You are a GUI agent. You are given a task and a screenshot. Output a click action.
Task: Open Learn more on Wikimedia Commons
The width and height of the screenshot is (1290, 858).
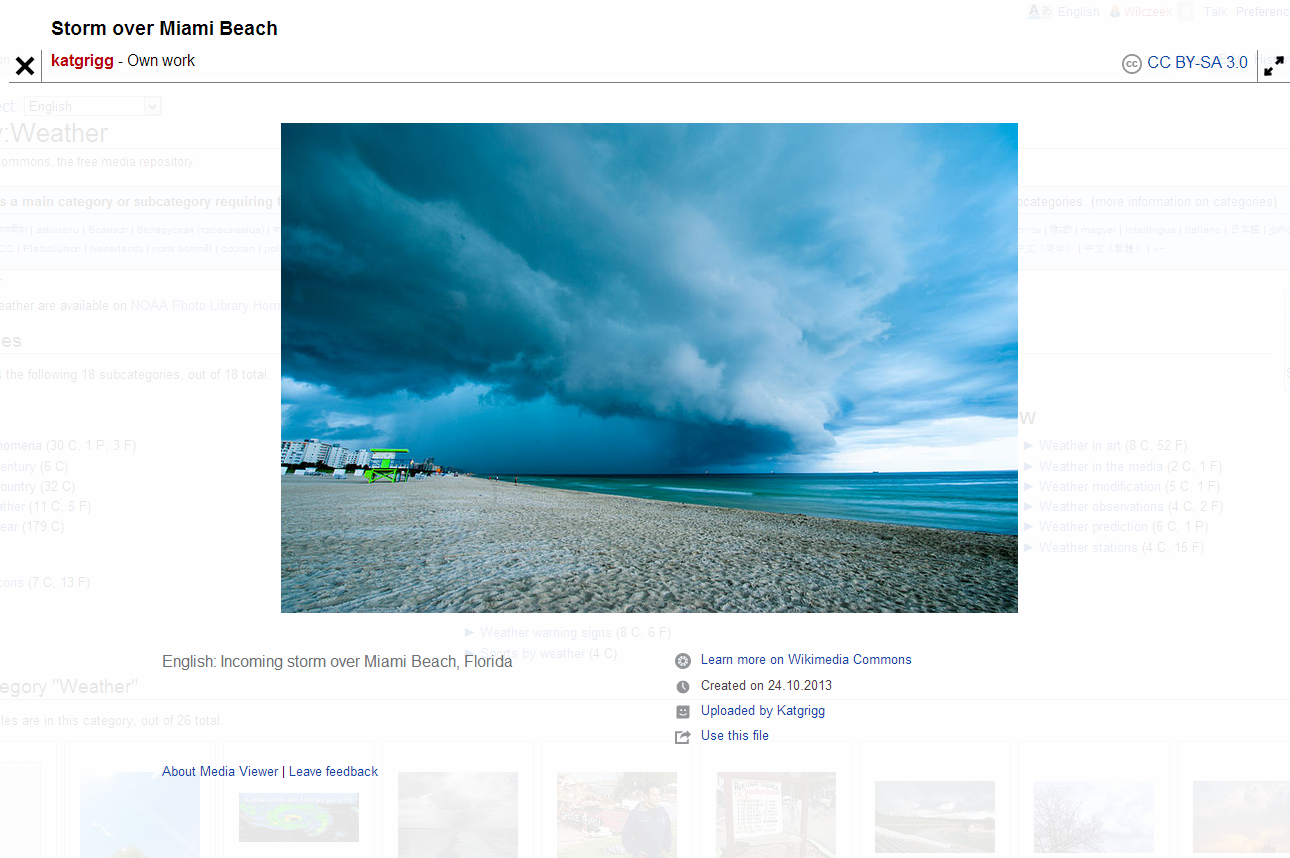(x=806, y=660)
